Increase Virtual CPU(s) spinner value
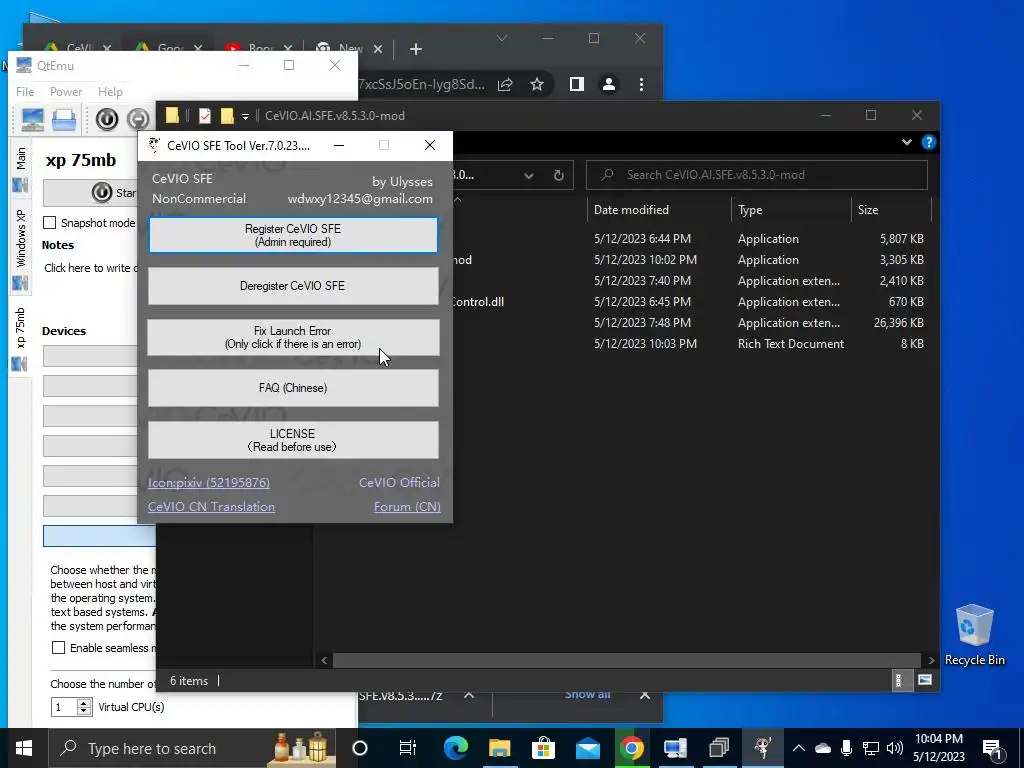This screenshot has width=1024, height=768. [x=84, y=703]
